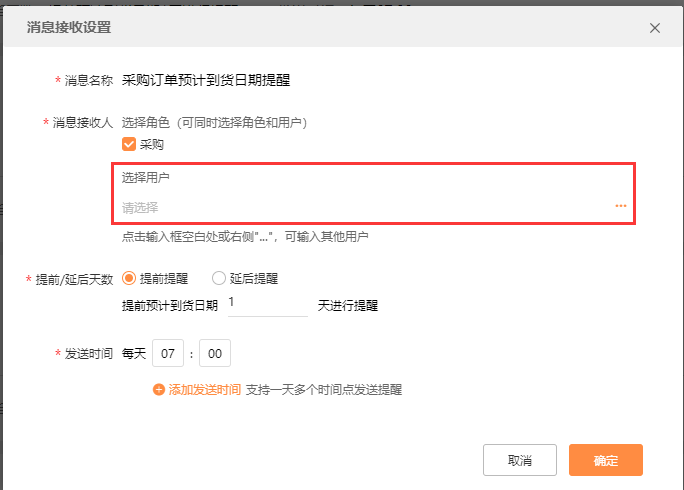The image size is (684, 490).
Task: Click the 采购 role label text
Action: [152, 144]
